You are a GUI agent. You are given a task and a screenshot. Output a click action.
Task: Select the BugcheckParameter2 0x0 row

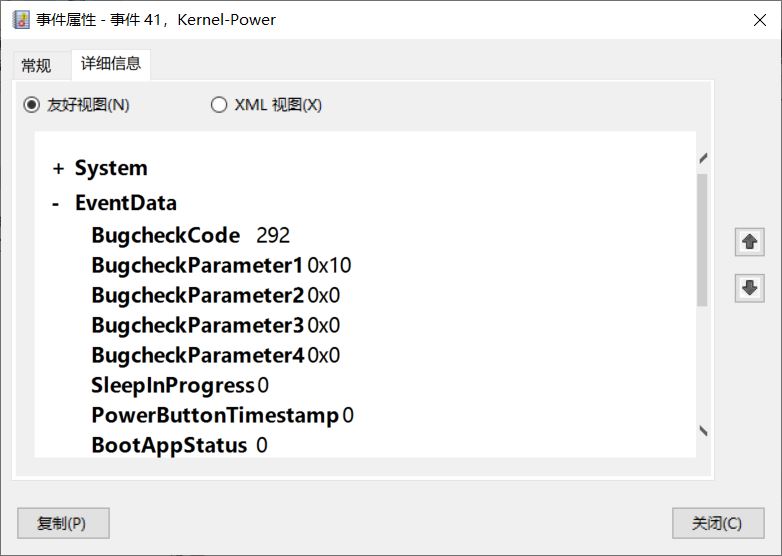(216, 295)
